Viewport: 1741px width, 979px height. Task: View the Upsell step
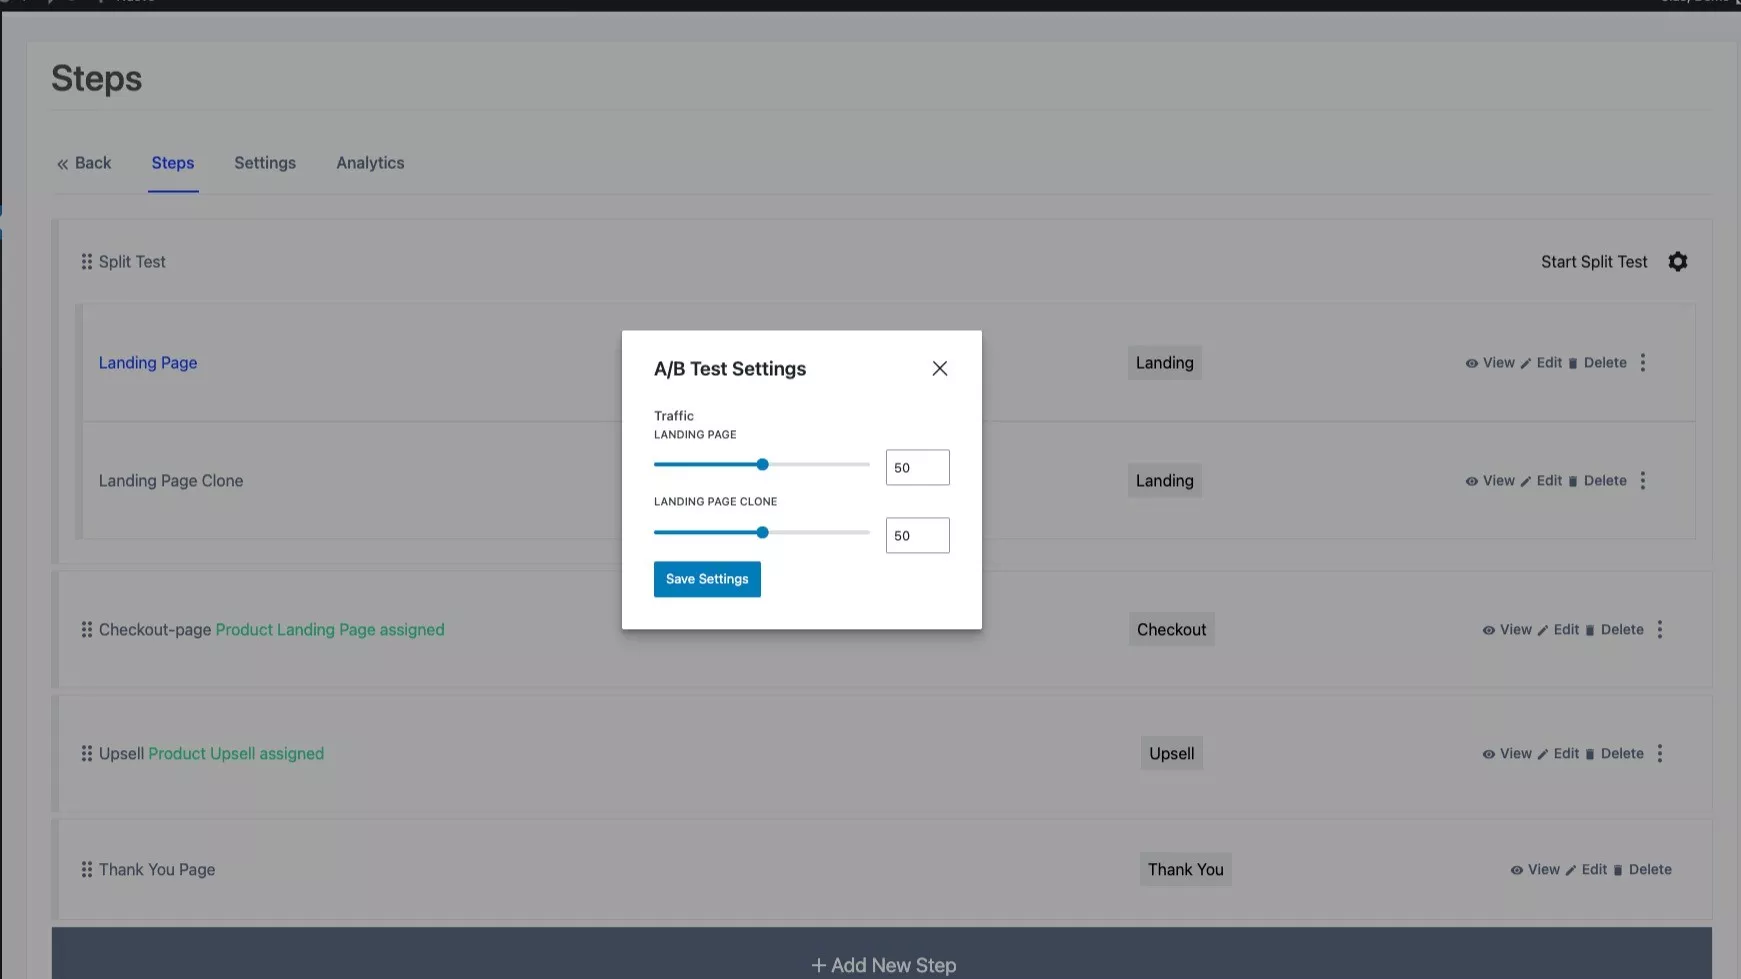click(1507, 754)
